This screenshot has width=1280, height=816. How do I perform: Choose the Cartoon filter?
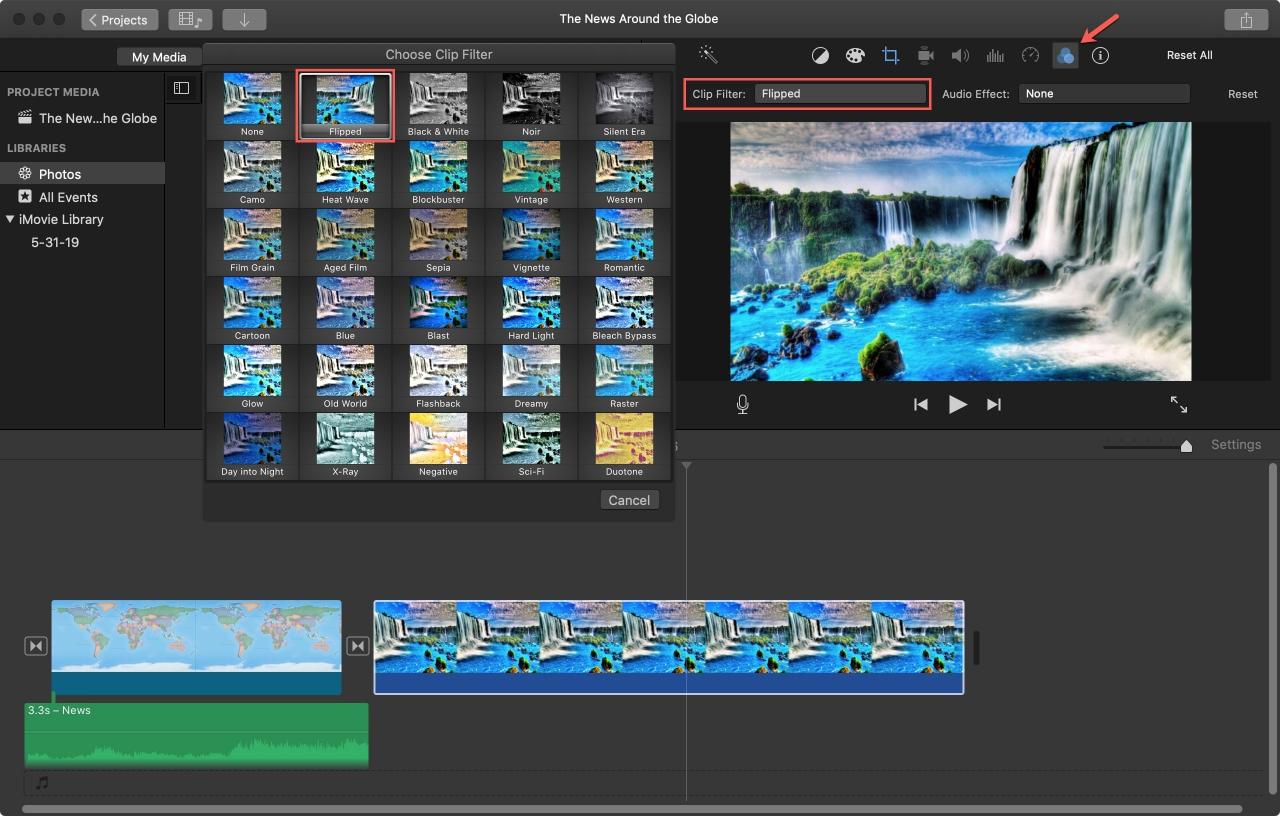252,309
